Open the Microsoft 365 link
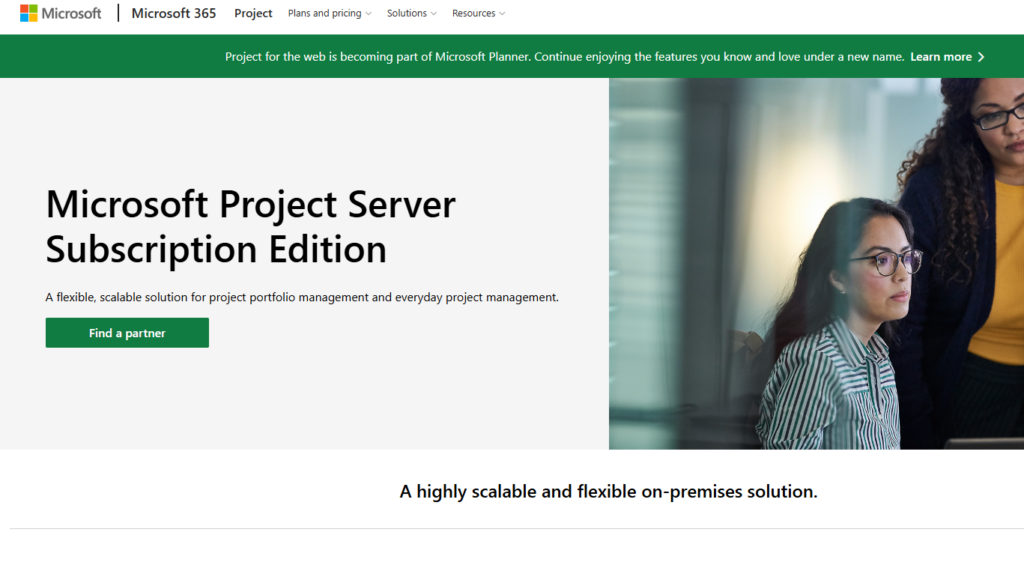The width and height of the screenshot is (1024, 583). tap(174, 13)
